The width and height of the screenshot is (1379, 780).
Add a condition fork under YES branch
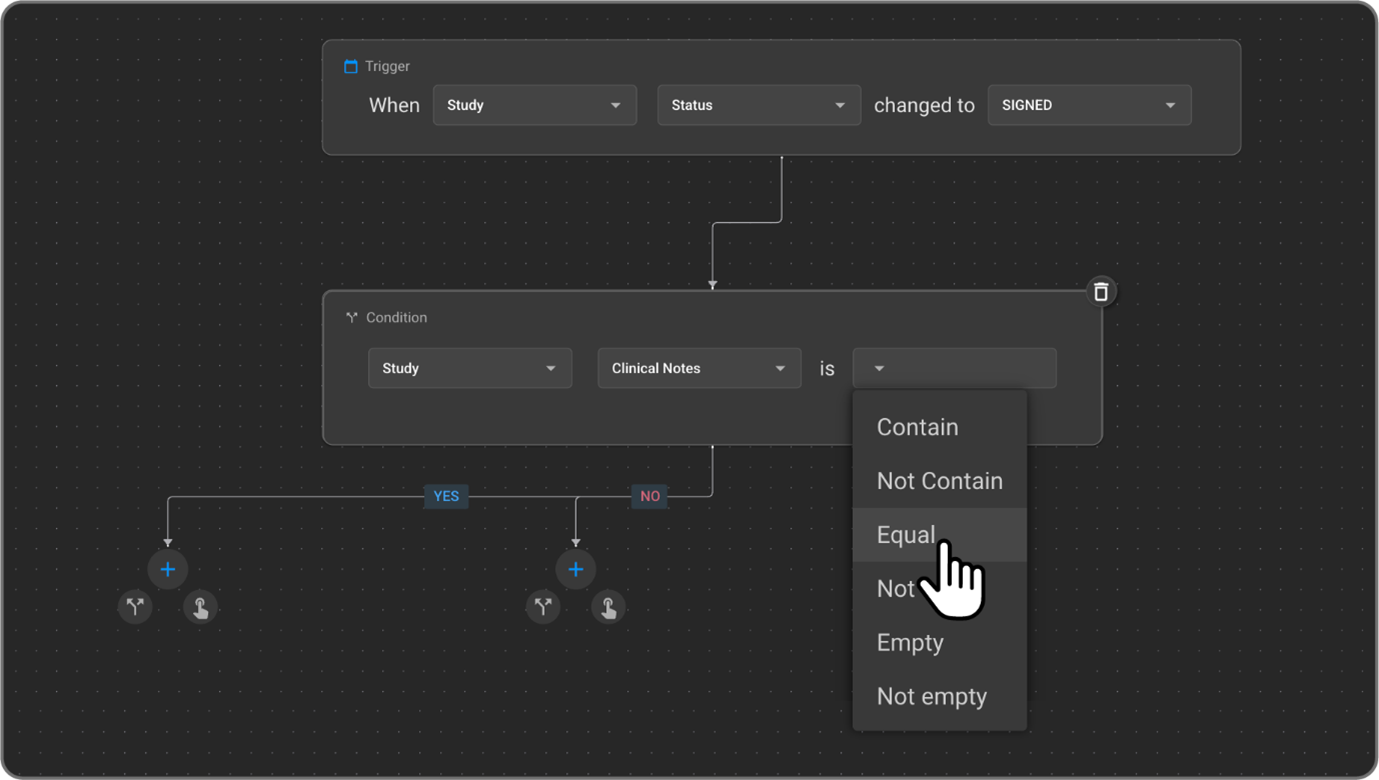[135, 606]
